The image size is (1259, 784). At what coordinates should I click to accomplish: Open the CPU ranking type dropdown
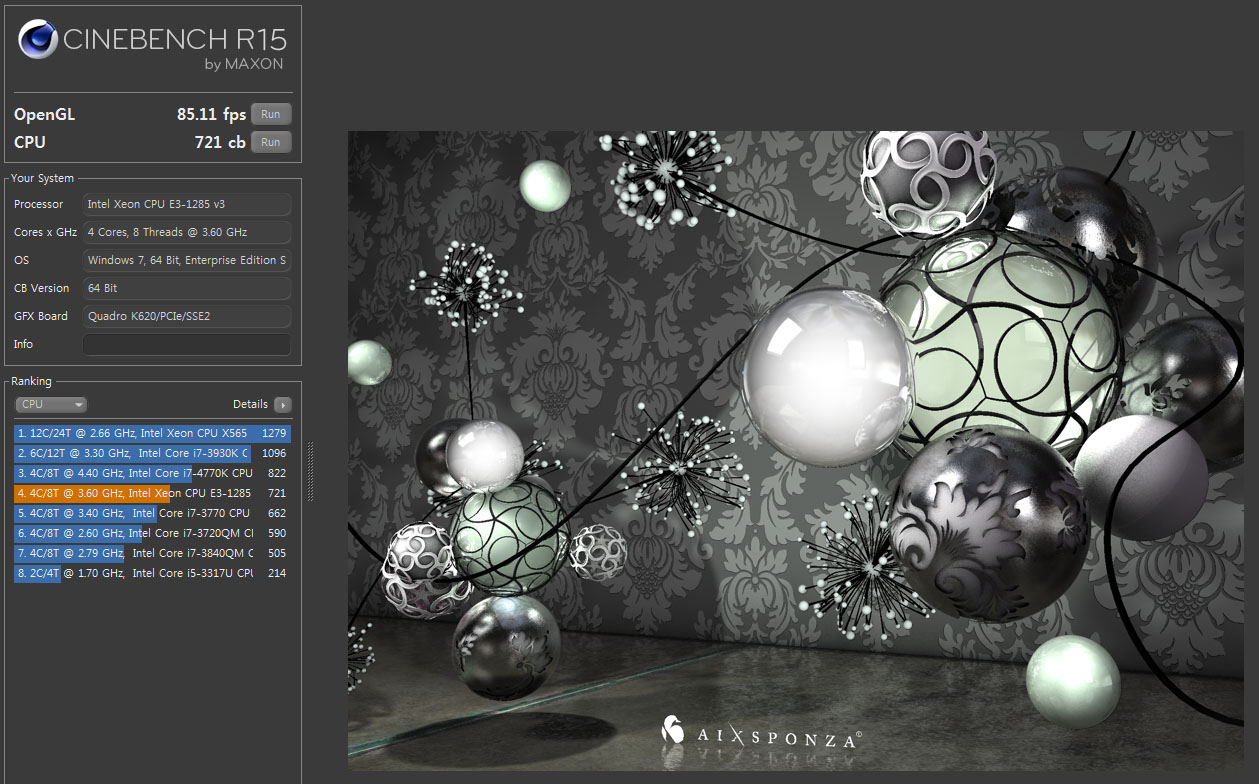(x=51, y=405)
